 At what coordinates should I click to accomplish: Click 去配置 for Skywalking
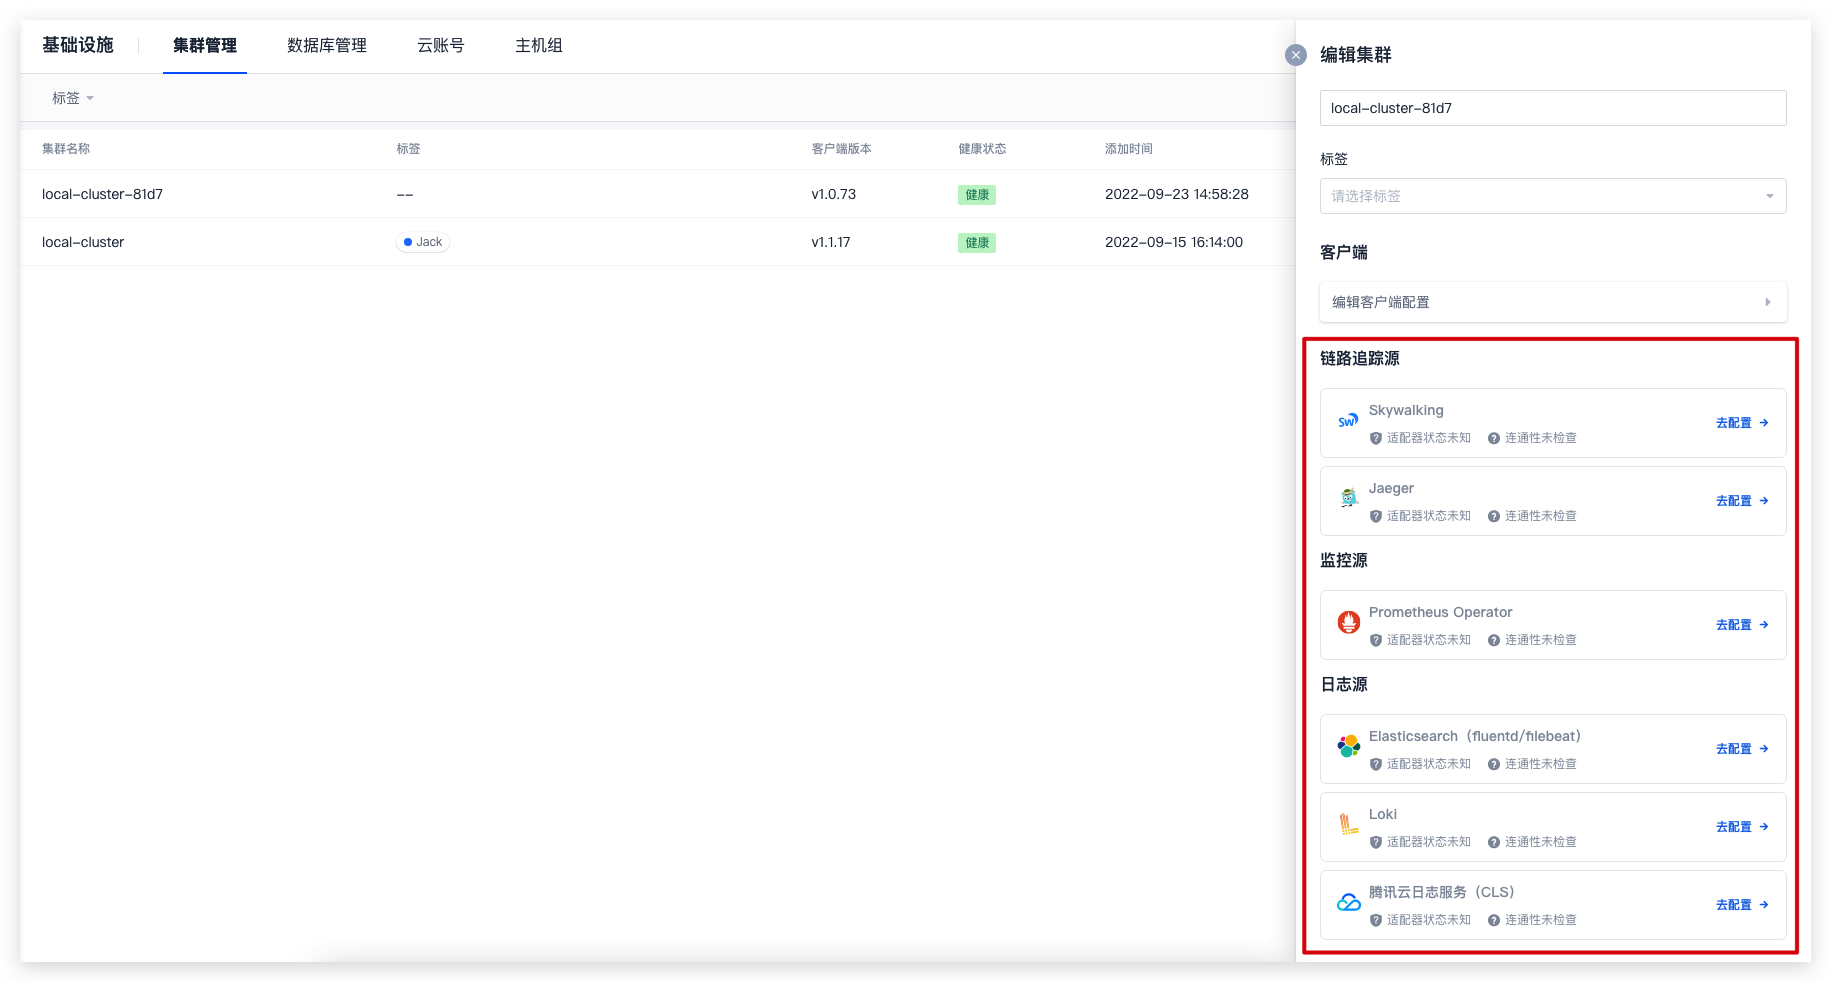point(1742,423)
